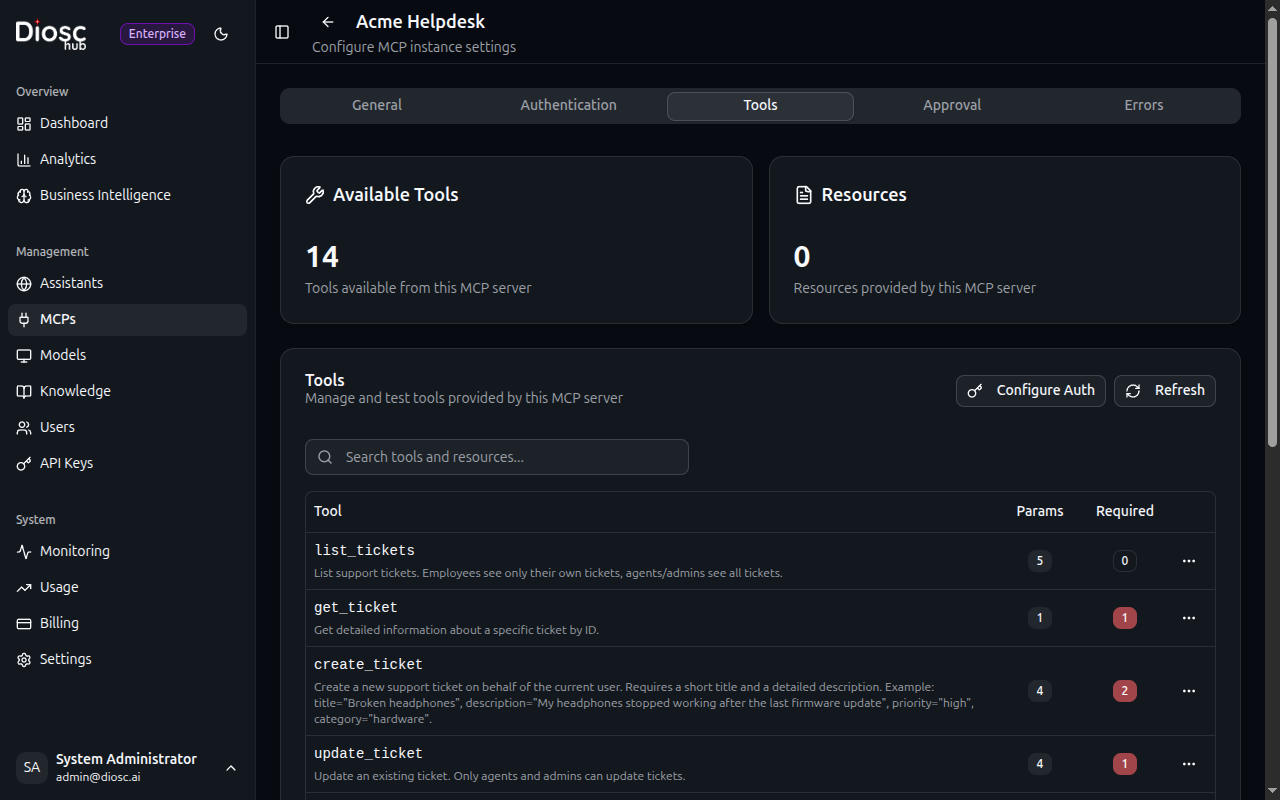Open the Assistants section
1280x800 pixels.
click(x=71, y=283)
